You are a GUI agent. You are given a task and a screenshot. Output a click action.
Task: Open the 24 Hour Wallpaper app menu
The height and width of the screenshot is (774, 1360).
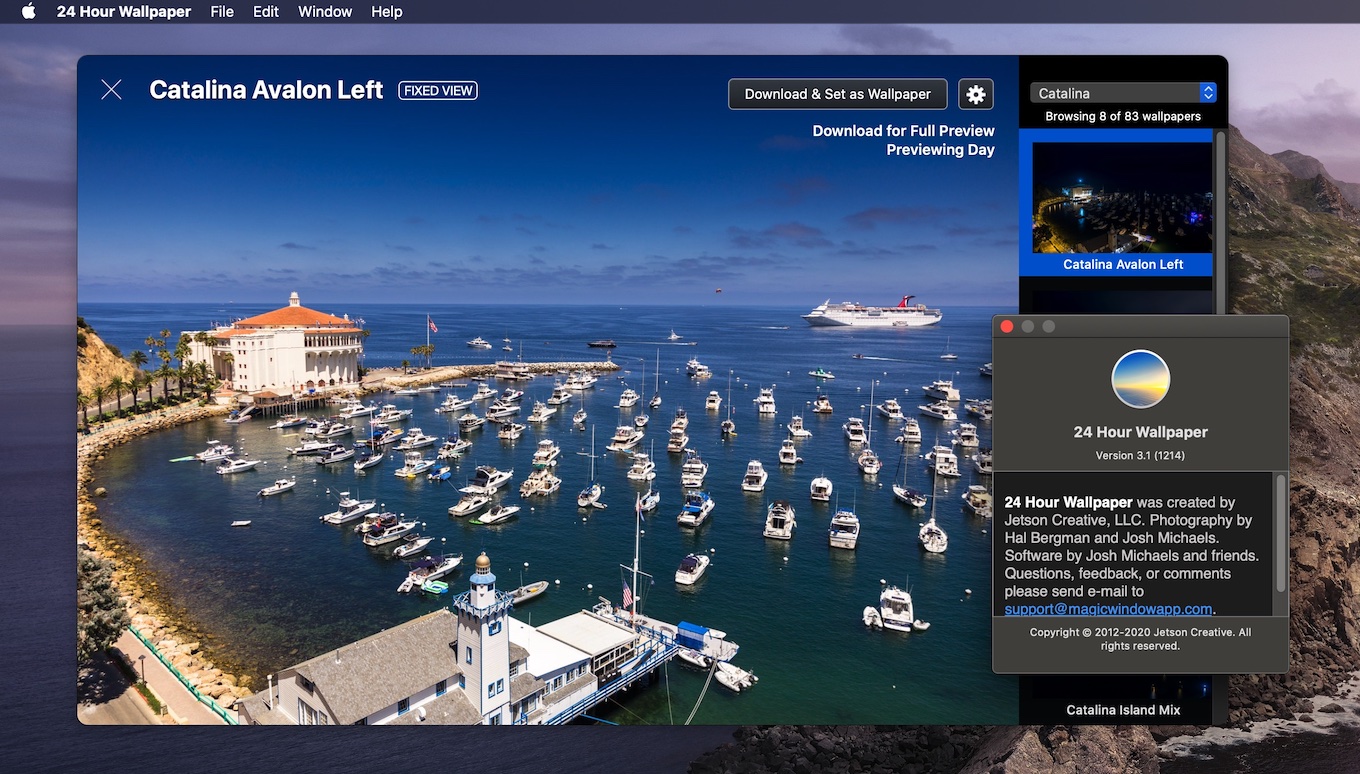(x=124, y=12)
